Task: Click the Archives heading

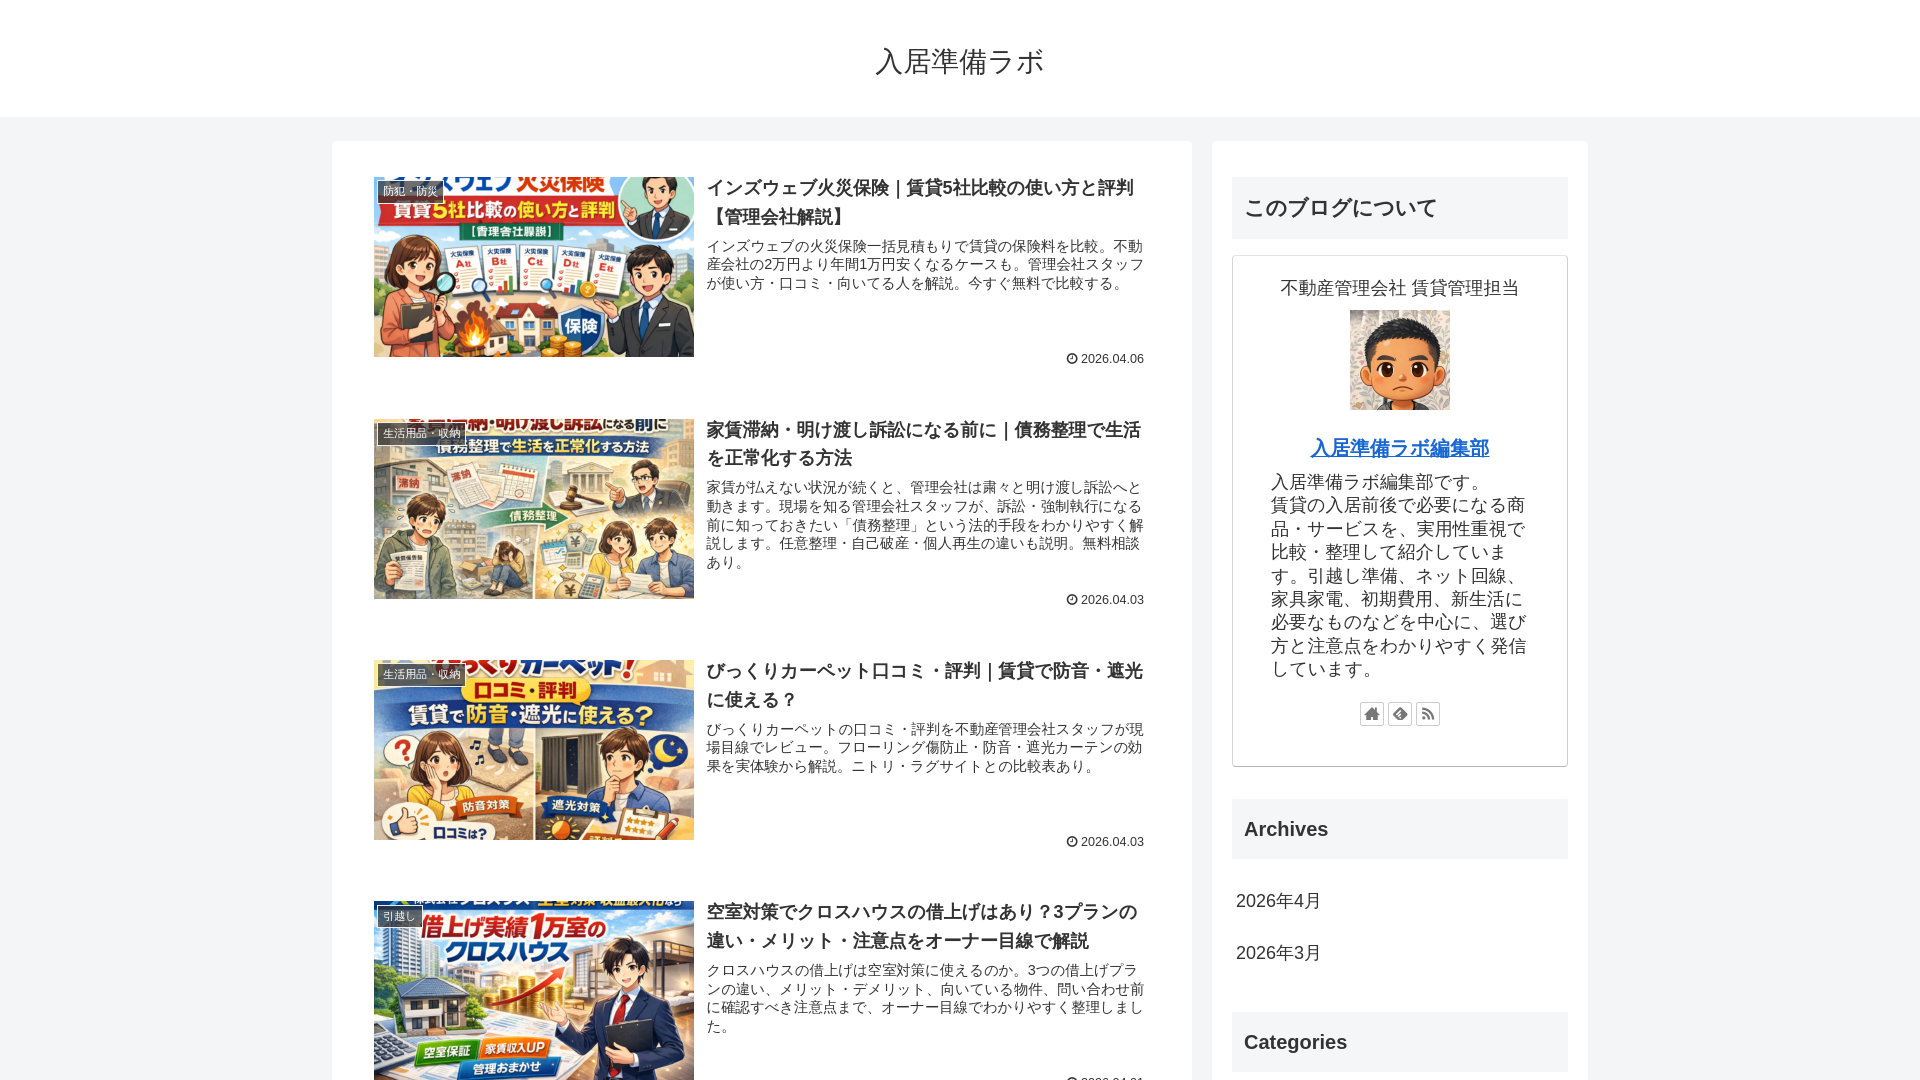Action: tap(1400, 829)
